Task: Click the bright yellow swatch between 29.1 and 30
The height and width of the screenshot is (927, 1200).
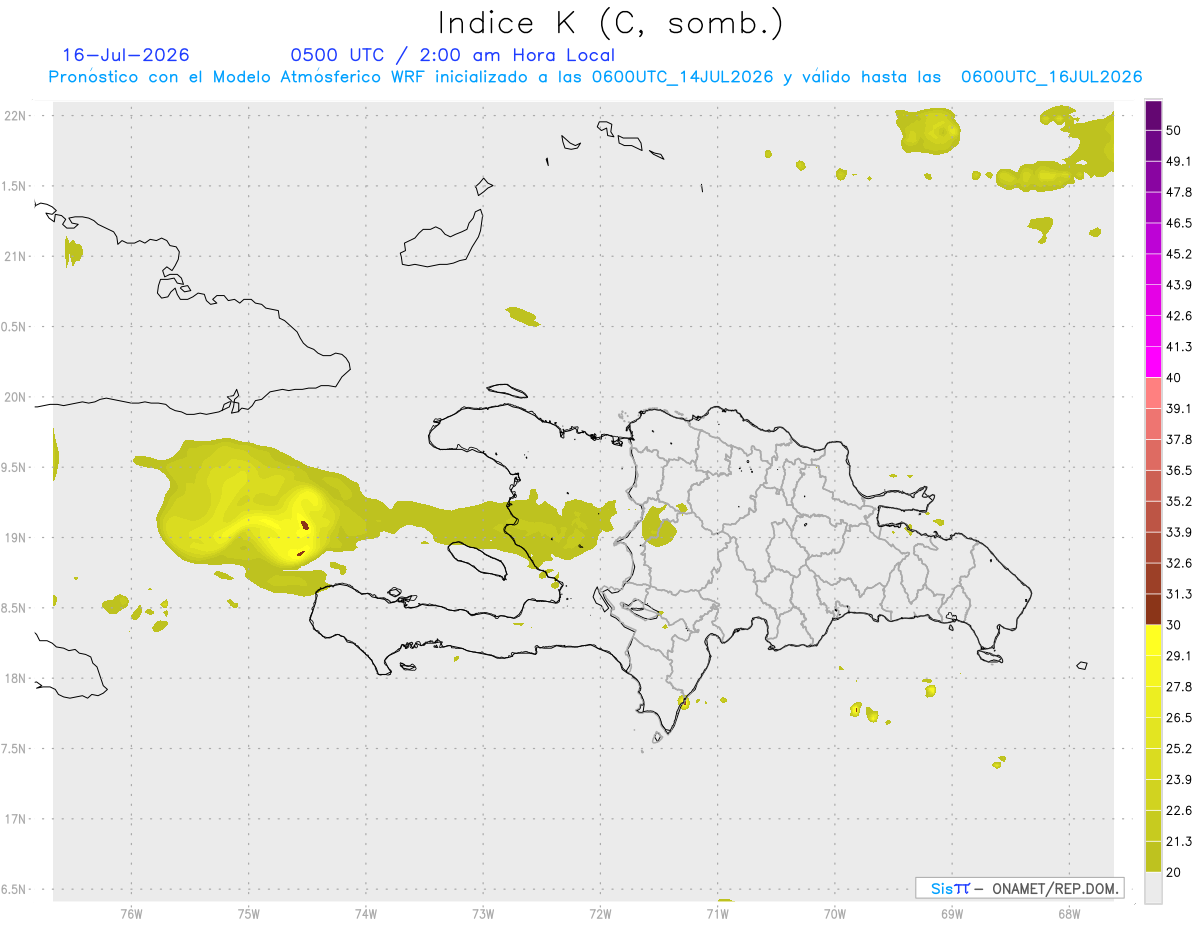Action: click(1153, 640)
